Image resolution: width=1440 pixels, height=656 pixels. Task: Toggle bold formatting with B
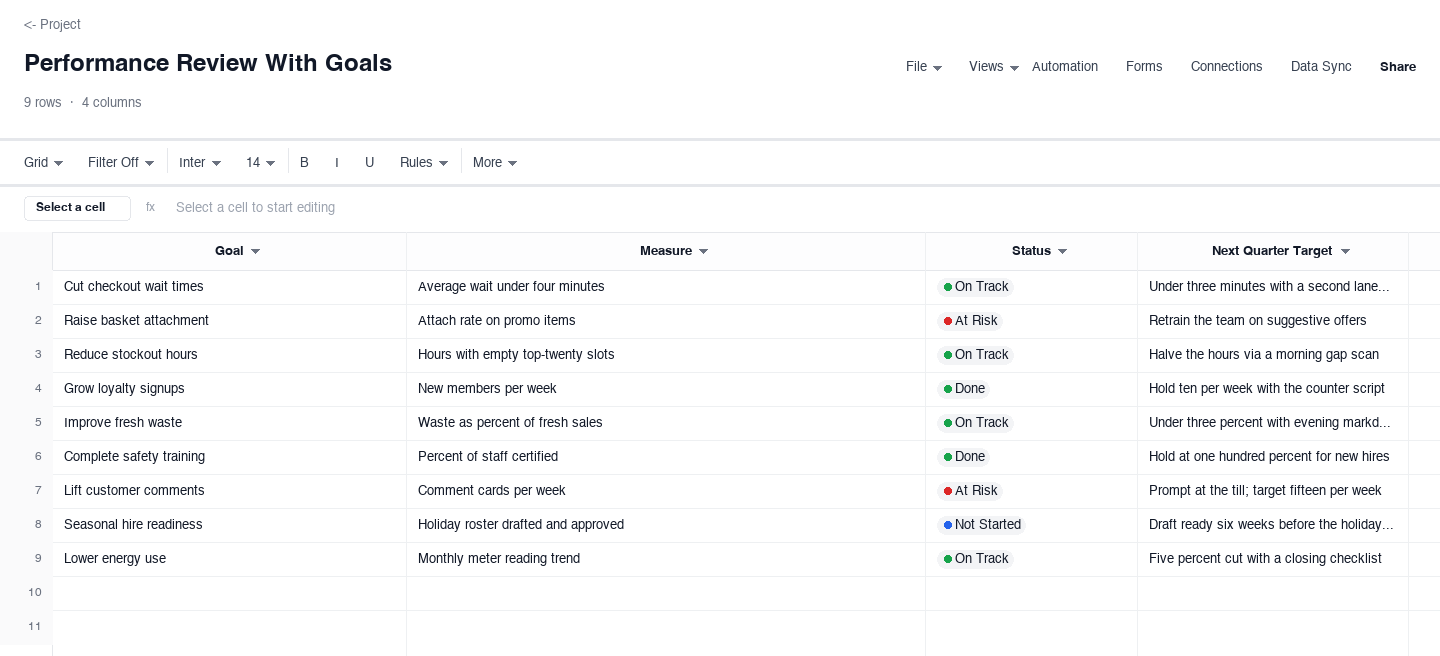click(x=304, y=162)
